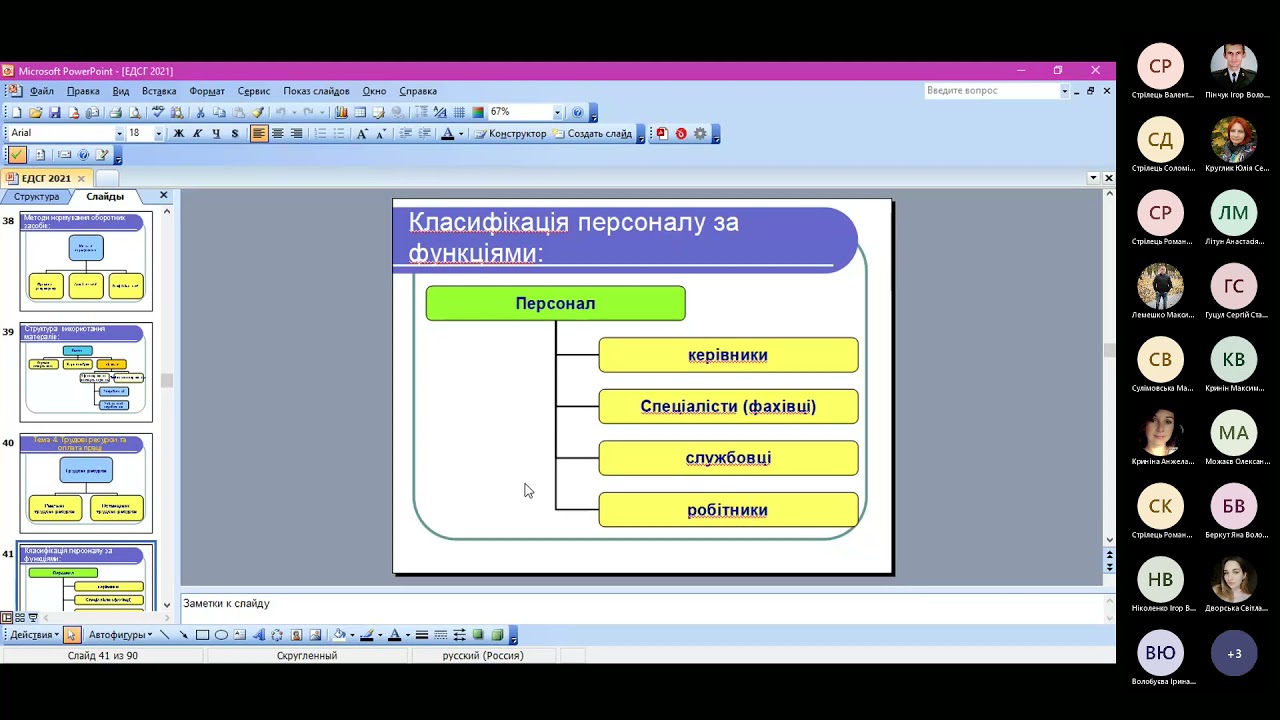Insert a diagram or organization chart
Screen dimensions: 1280x720
click(x=277, y=635)
